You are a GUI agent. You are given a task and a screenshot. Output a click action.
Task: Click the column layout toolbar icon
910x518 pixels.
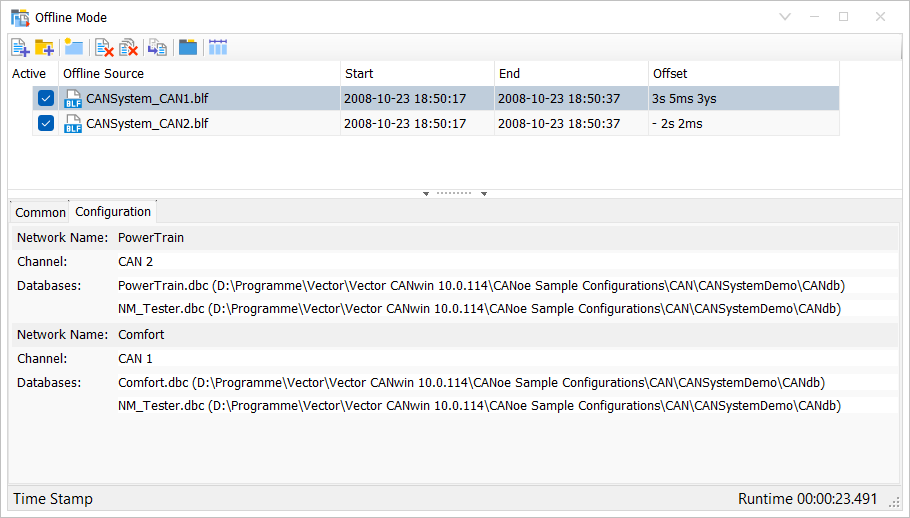[218, 47]
